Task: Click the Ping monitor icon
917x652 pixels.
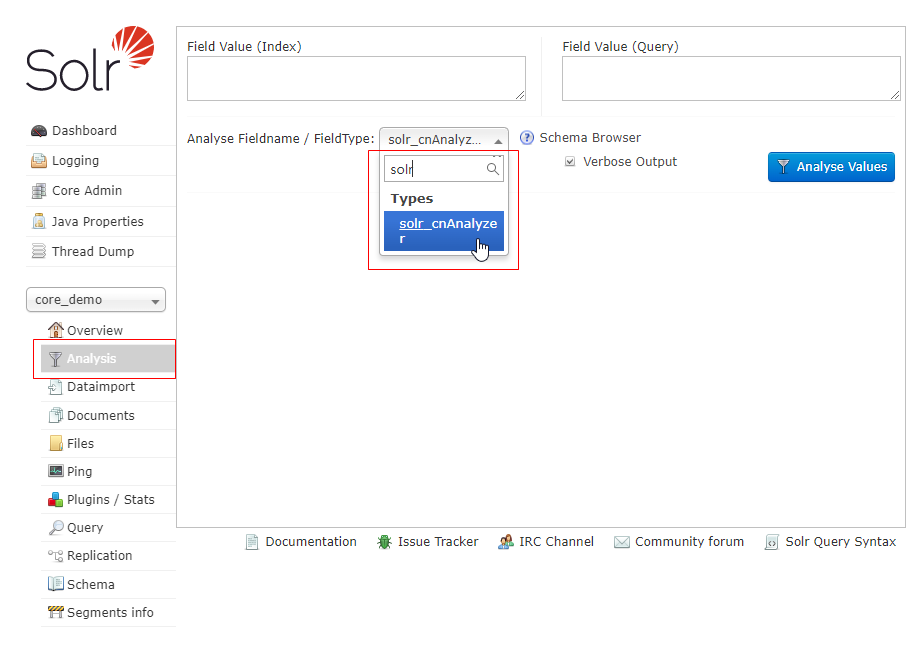Action: (x=56, y=471)
